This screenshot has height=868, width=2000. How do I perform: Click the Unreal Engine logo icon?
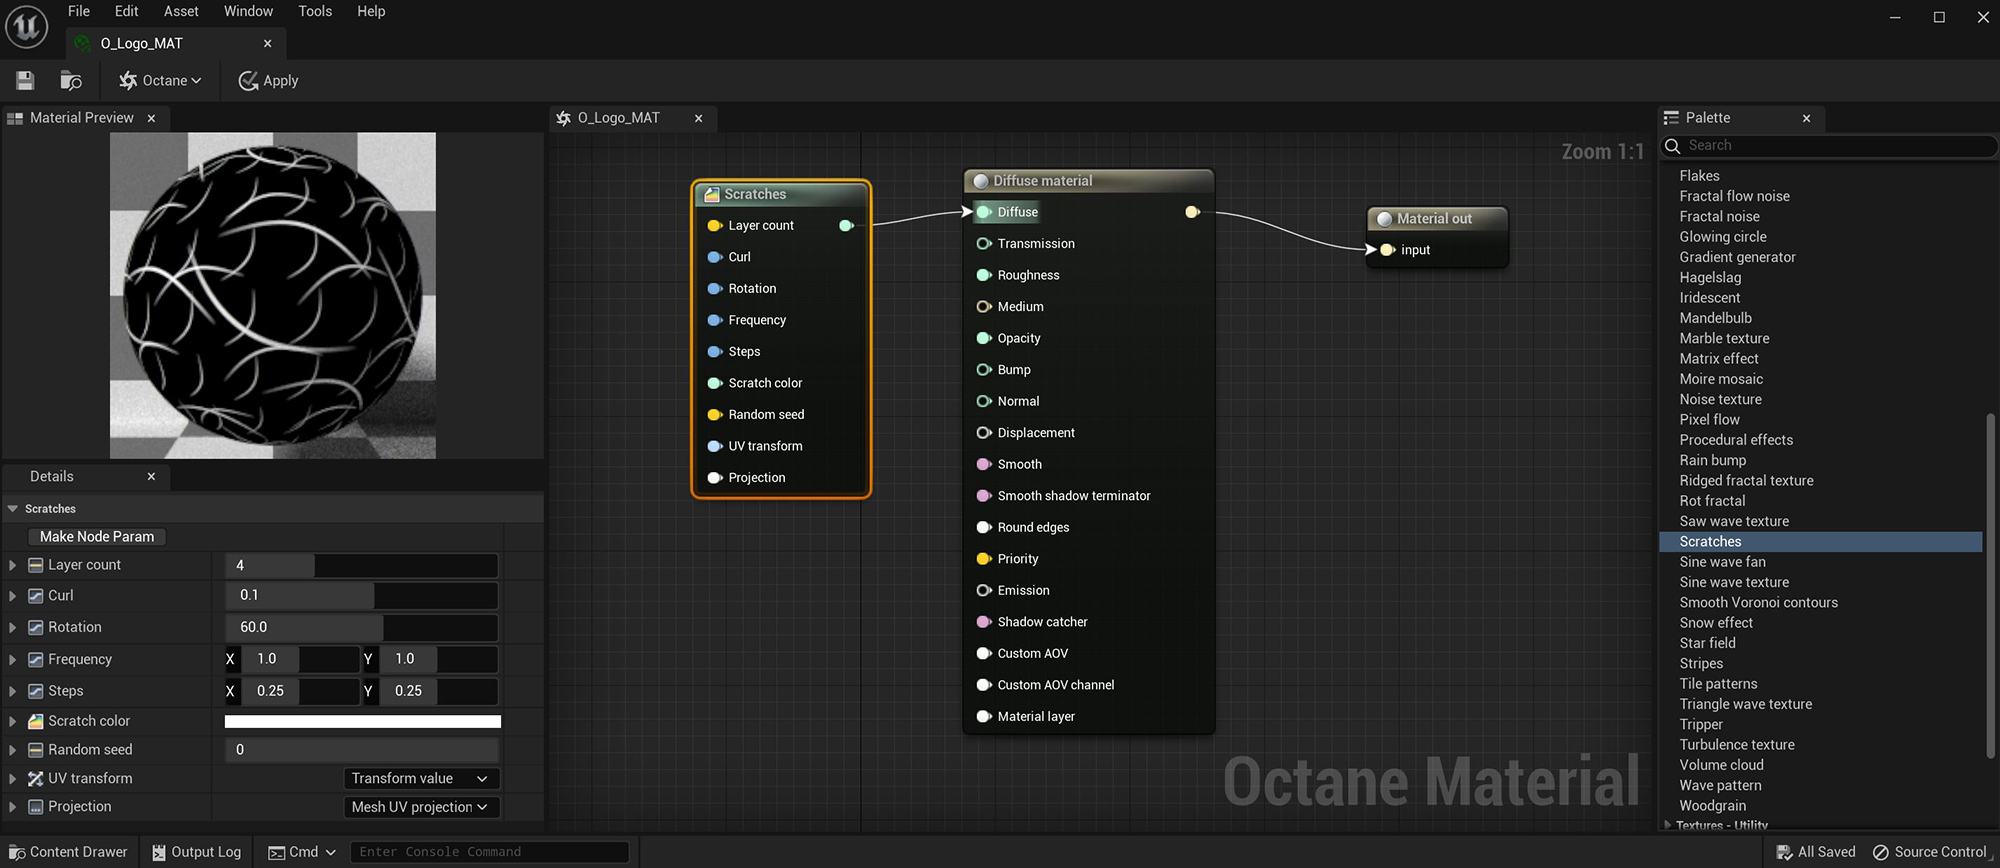coord(27,27)
